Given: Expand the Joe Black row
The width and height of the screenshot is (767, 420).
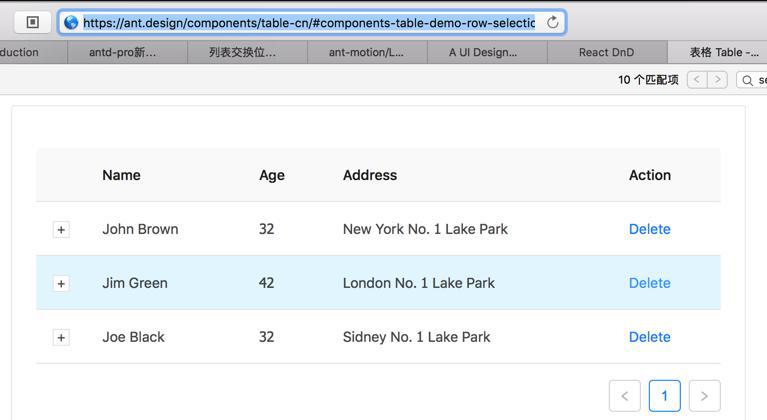Looking at the screenshot, I should [61, 337].
